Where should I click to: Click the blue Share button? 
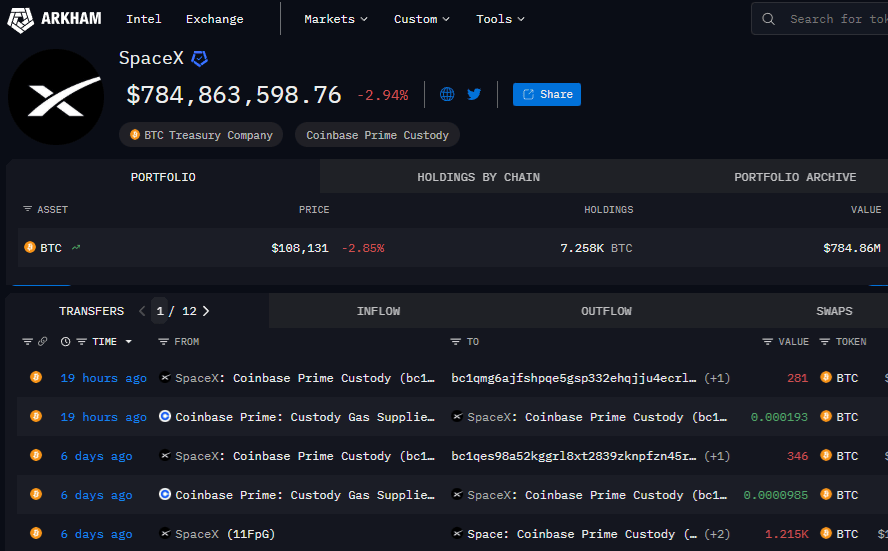point(547,94)
